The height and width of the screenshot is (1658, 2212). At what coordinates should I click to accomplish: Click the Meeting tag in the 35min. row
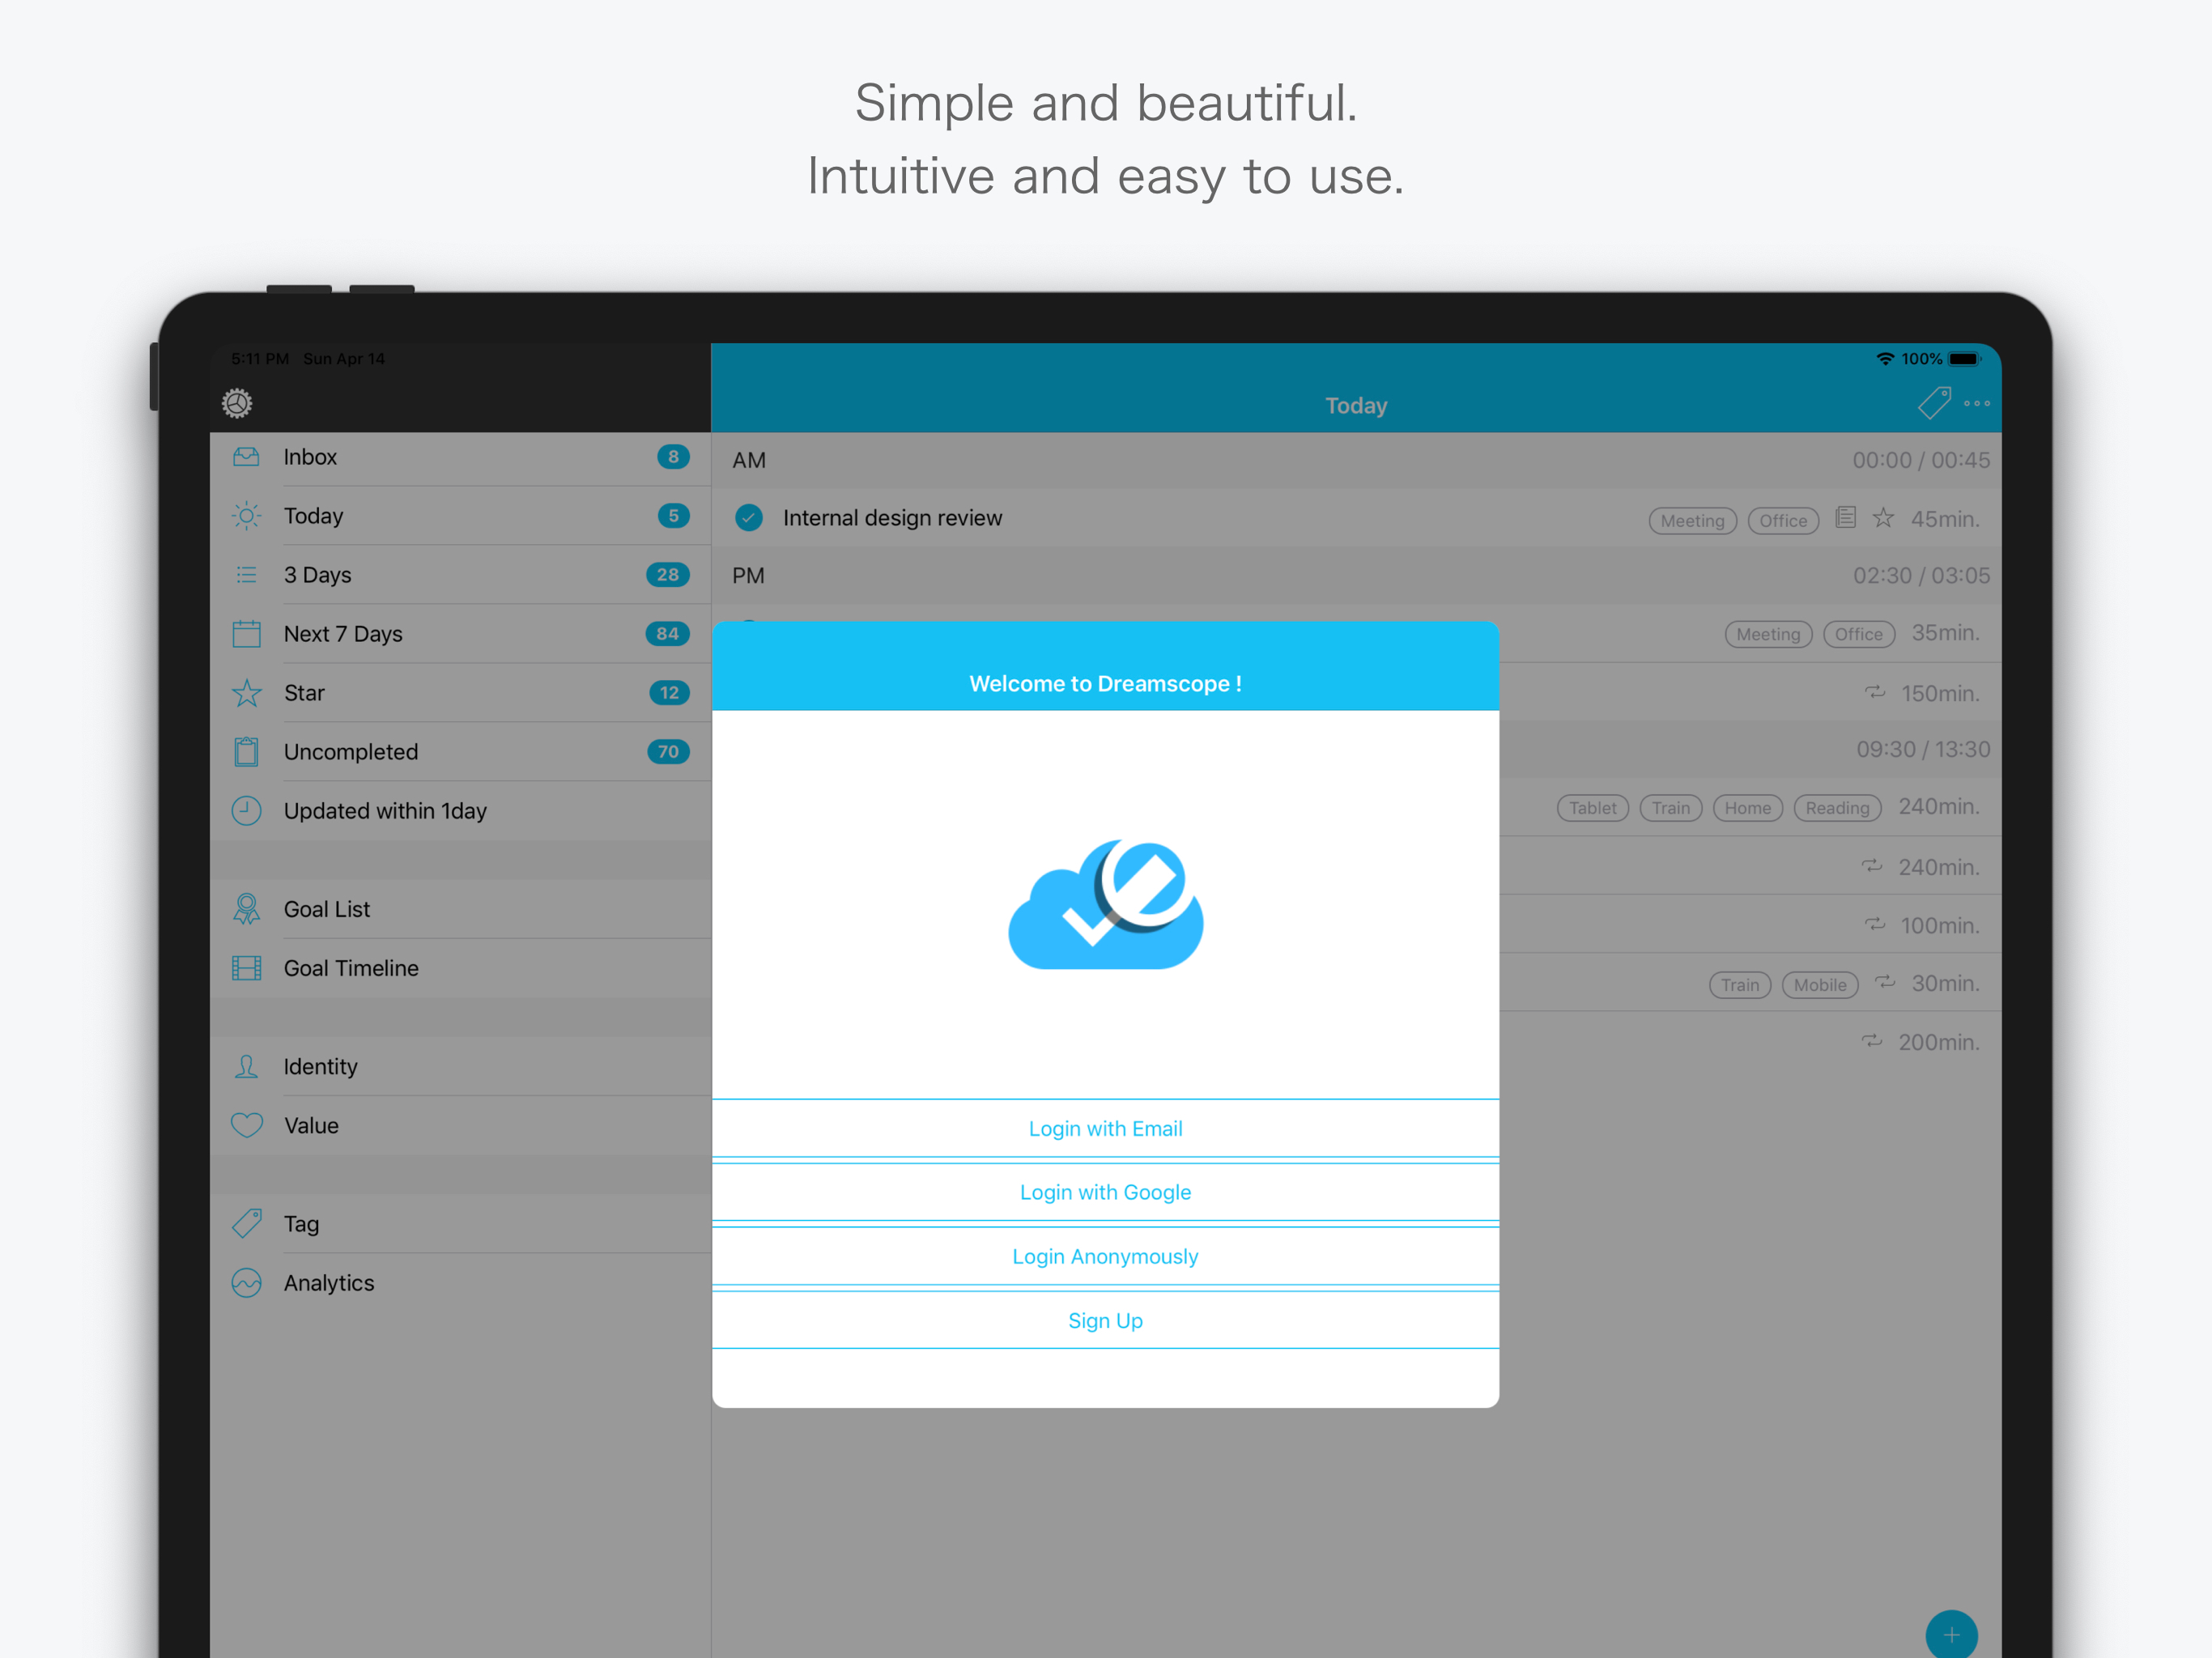pos(1768,634)
